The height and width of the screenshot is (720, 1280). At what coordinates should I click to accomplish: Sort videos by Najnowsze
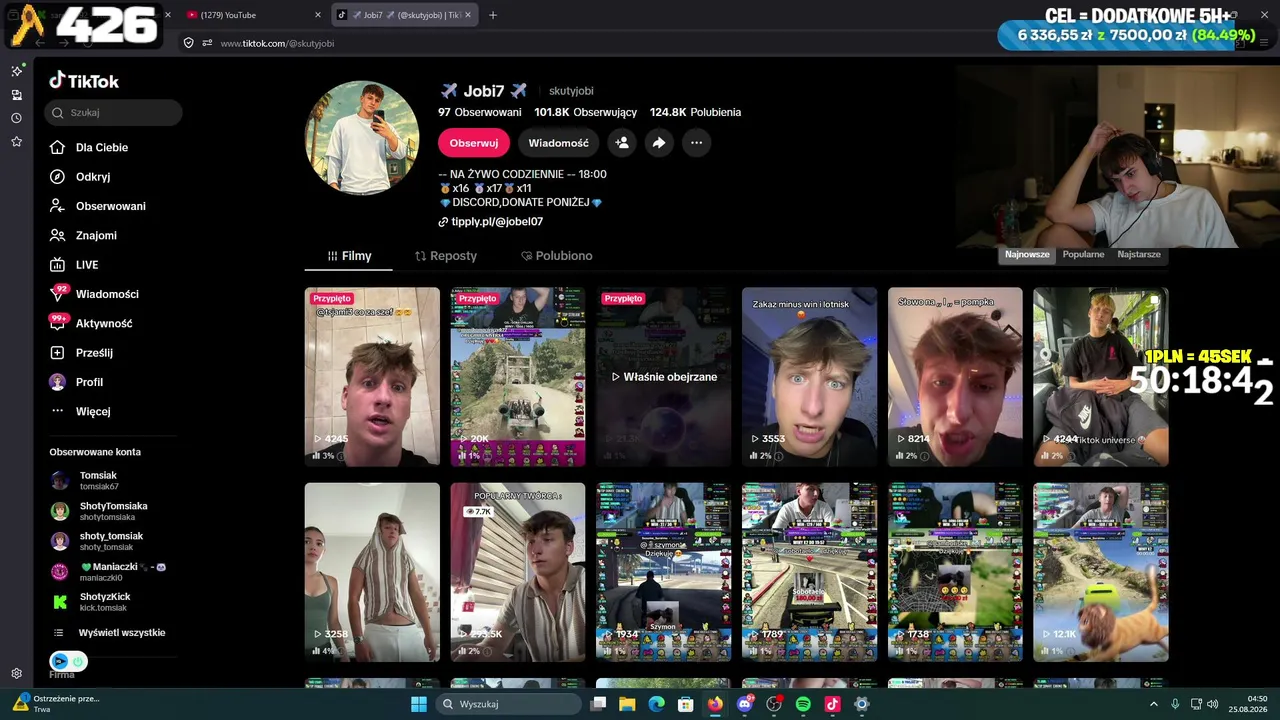coord(1027,254)
